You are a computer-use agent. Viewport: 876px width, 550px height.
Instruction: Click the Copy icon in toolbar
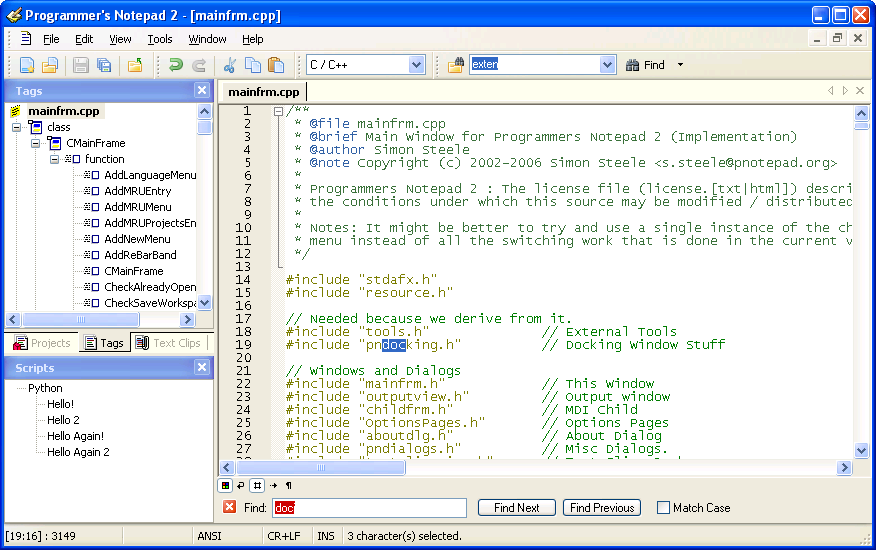pyautogui.click(x=253, y=65)
